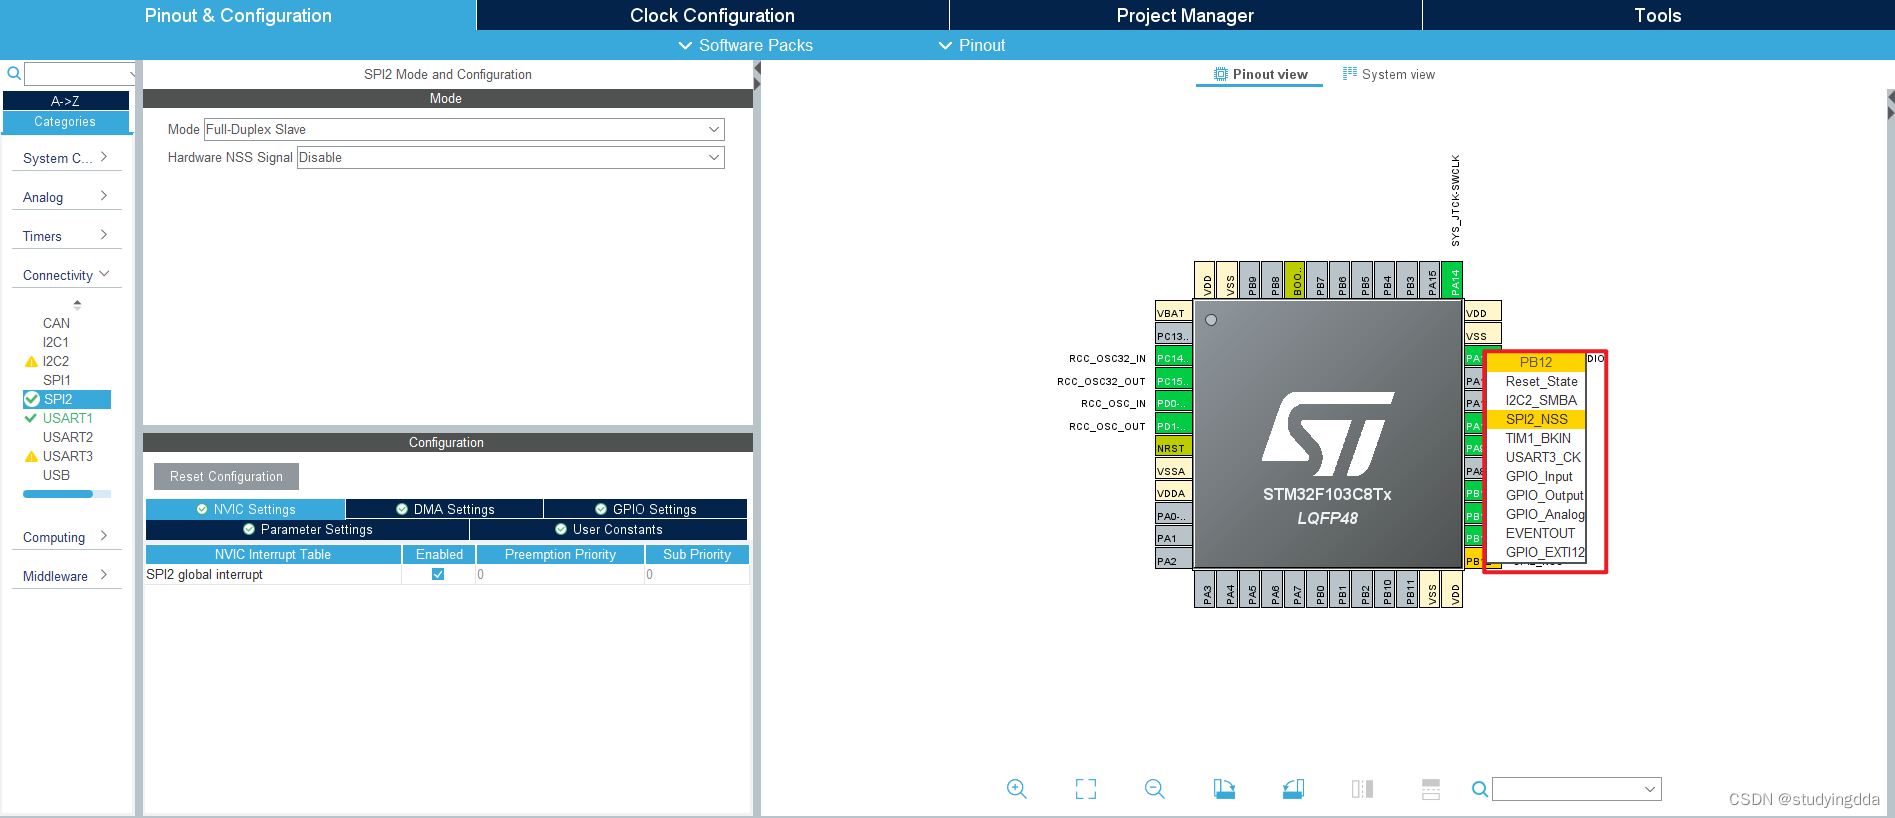Click the PD0 oscillator input pin
1895x818 pixels.
coord(1173,403)
